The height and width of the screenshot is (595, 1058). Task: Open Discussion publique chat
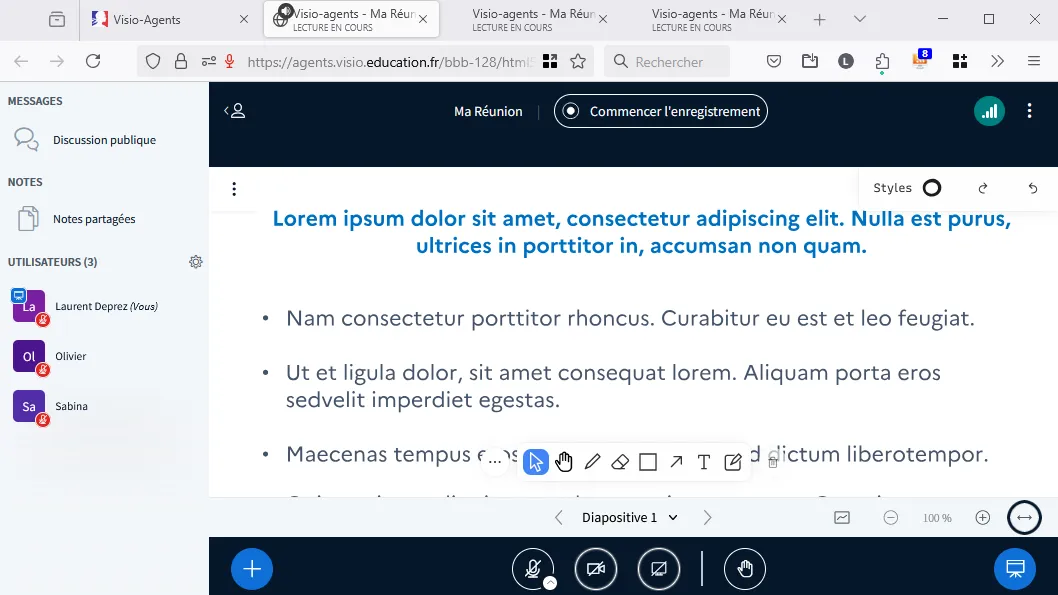(105, 140)
